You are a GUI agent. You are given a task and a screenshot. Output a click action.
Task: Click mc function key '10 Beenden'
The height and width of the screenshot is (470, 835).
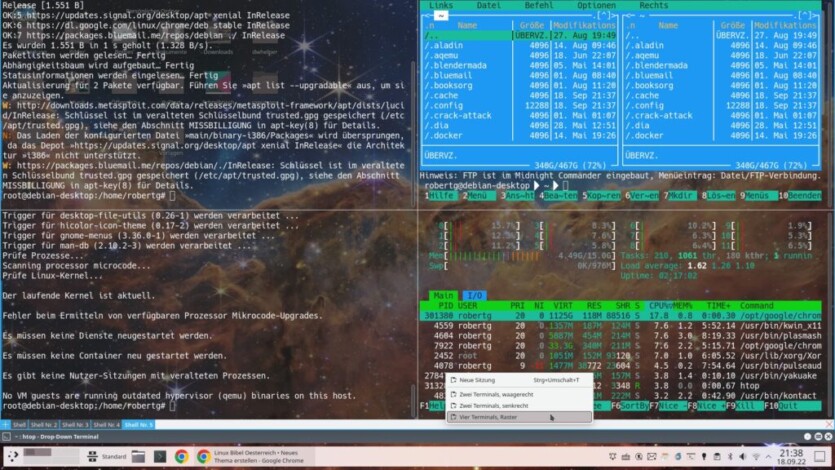pos(800,195)
